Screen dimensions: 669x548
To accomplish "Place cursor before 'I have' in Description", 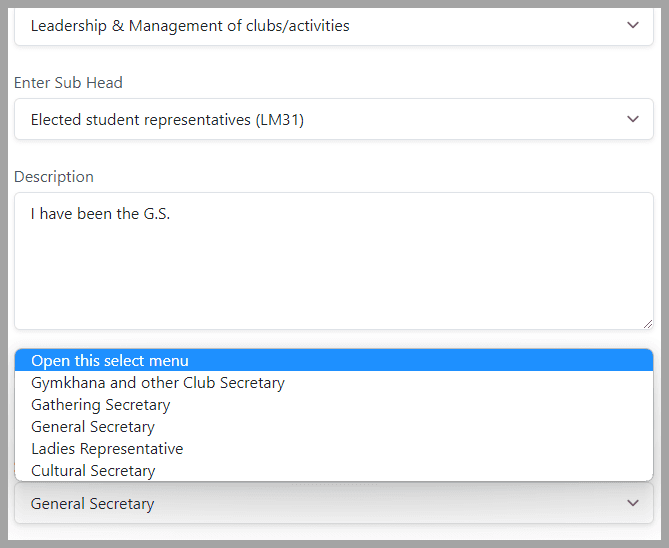I will [x=31, y=214].
